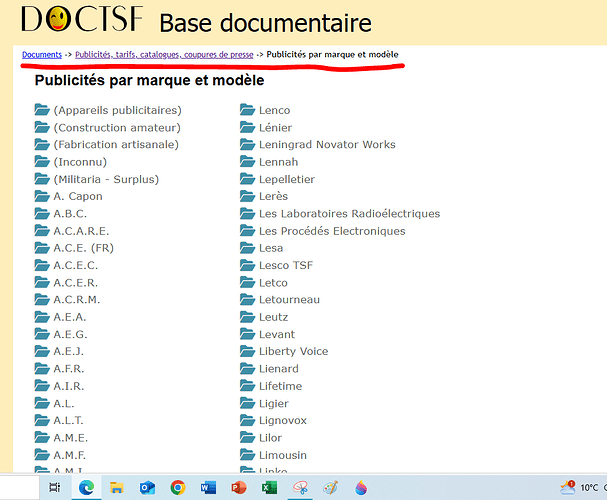Open the Lignovox folder icon
607x500 pixels.
[x=247, y=420]
